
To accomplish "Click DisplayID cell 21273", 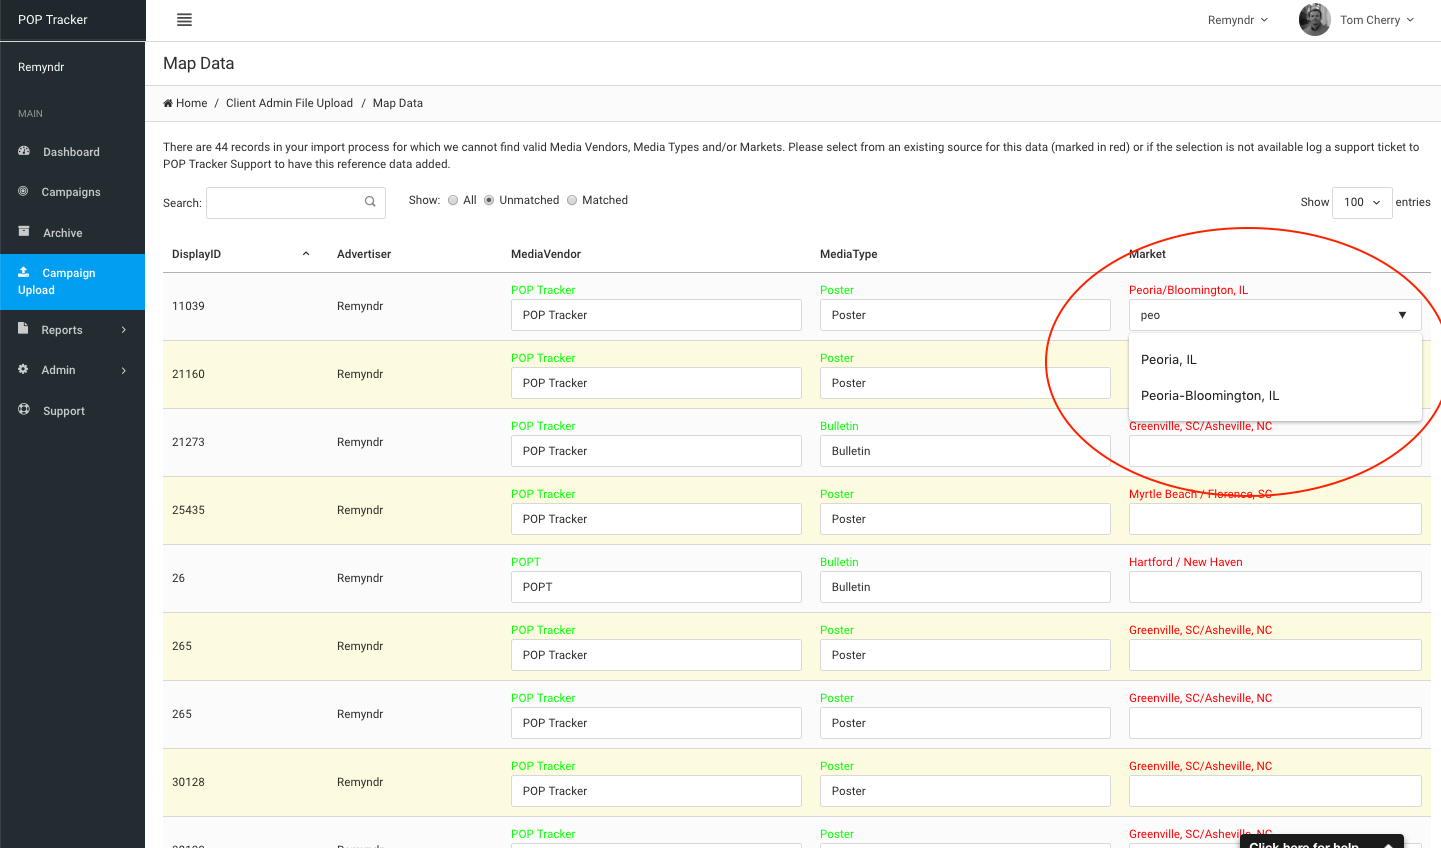I will coord(188,442).
